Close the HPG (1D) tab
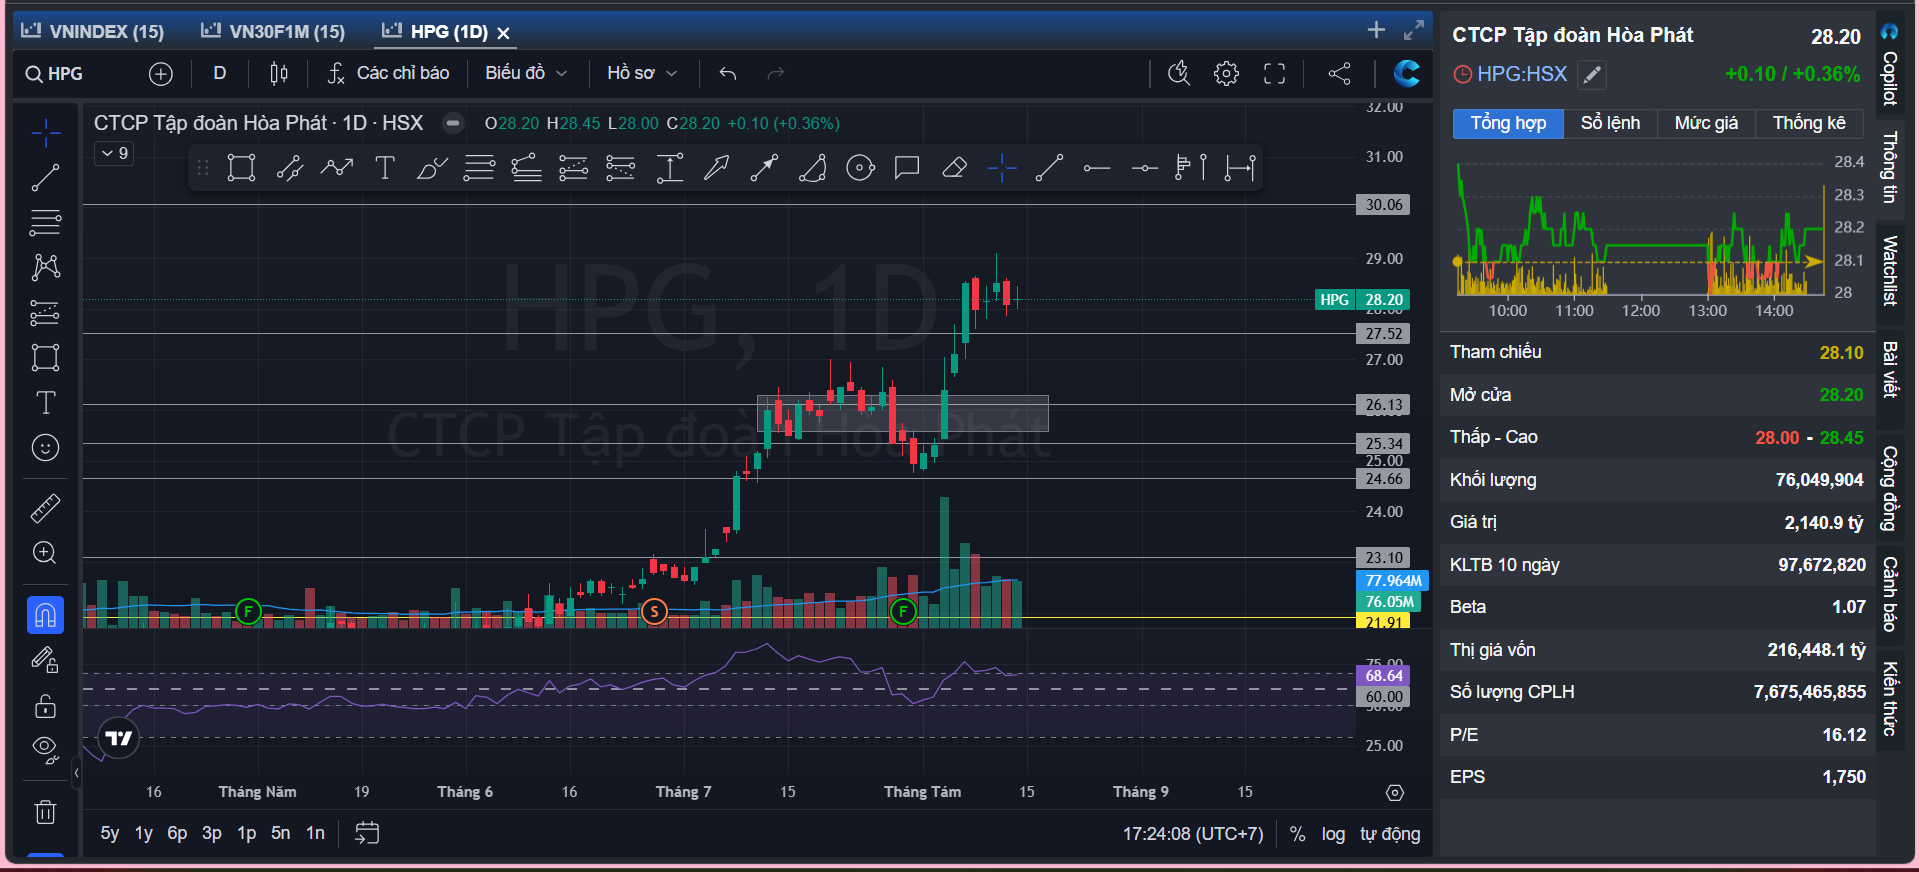The image size is (1919, 872). (x=504, y=33)
